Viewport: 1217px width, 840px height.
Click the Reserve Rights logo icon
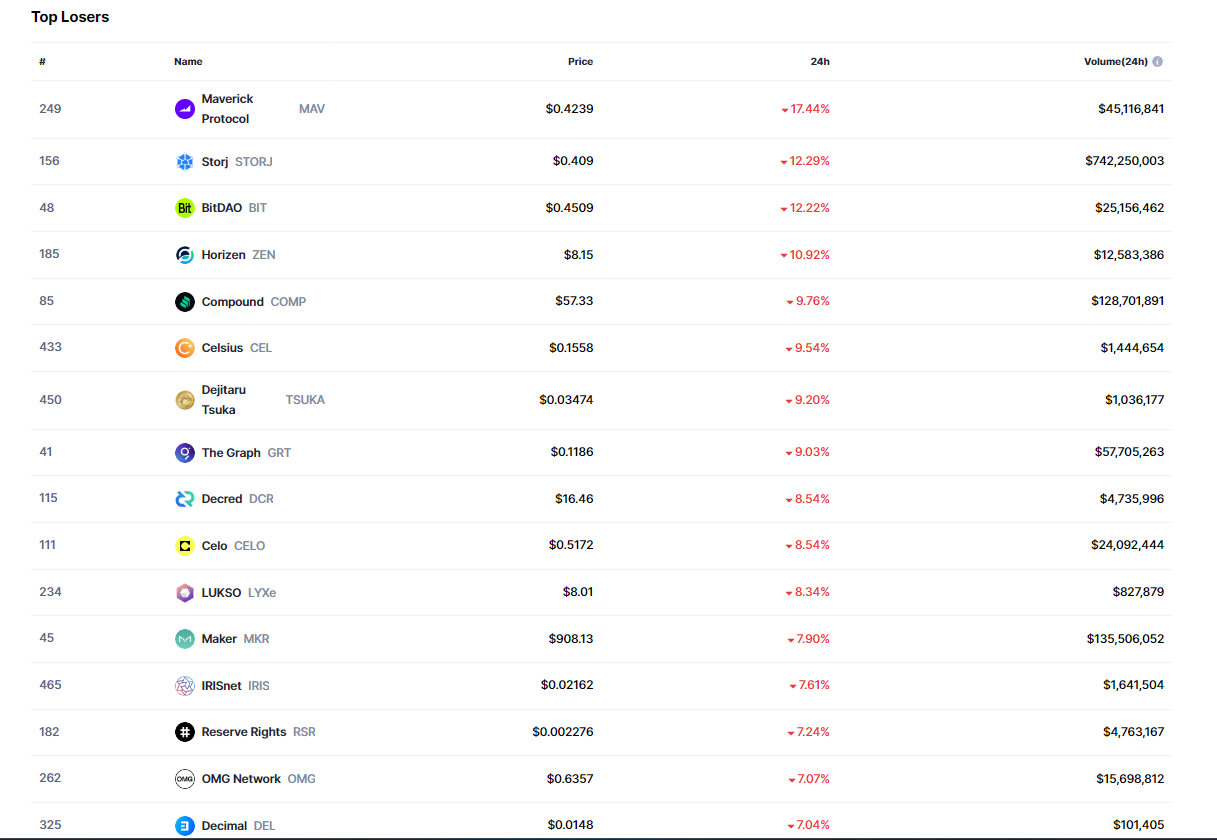coord(185,732)
